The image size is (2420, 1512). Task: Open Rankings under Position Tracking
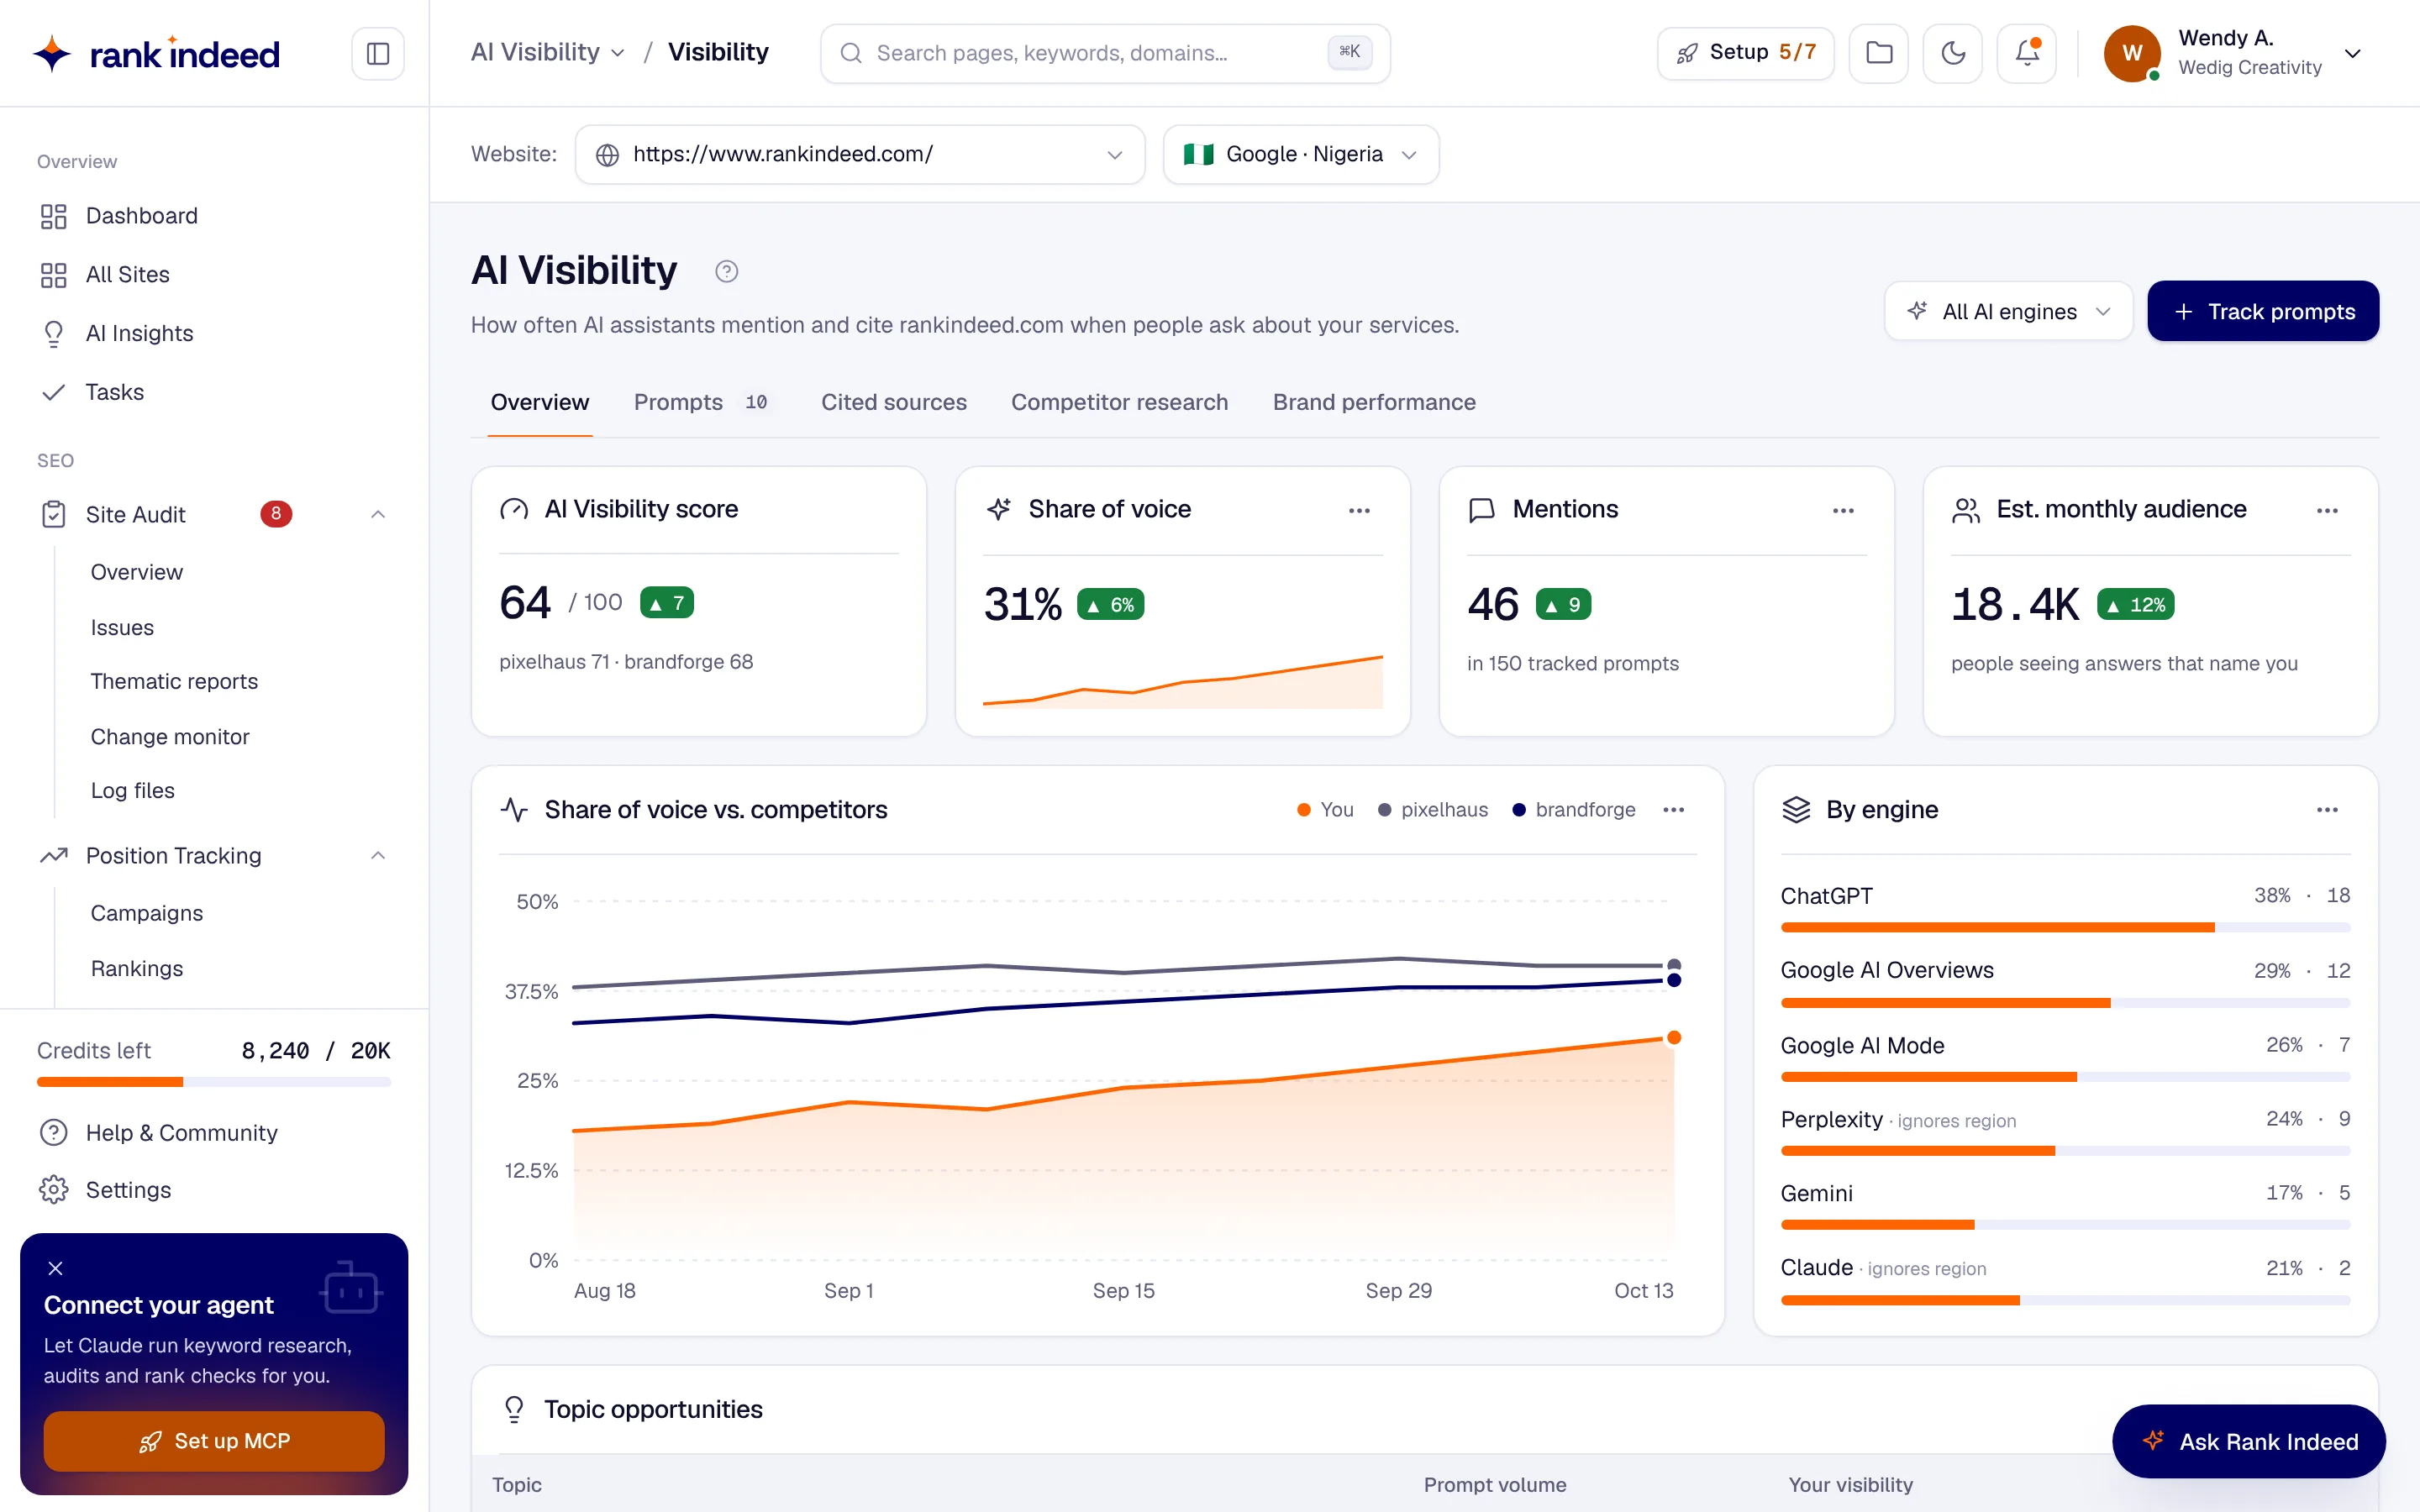pyautogui.click(x=137, y=968)
